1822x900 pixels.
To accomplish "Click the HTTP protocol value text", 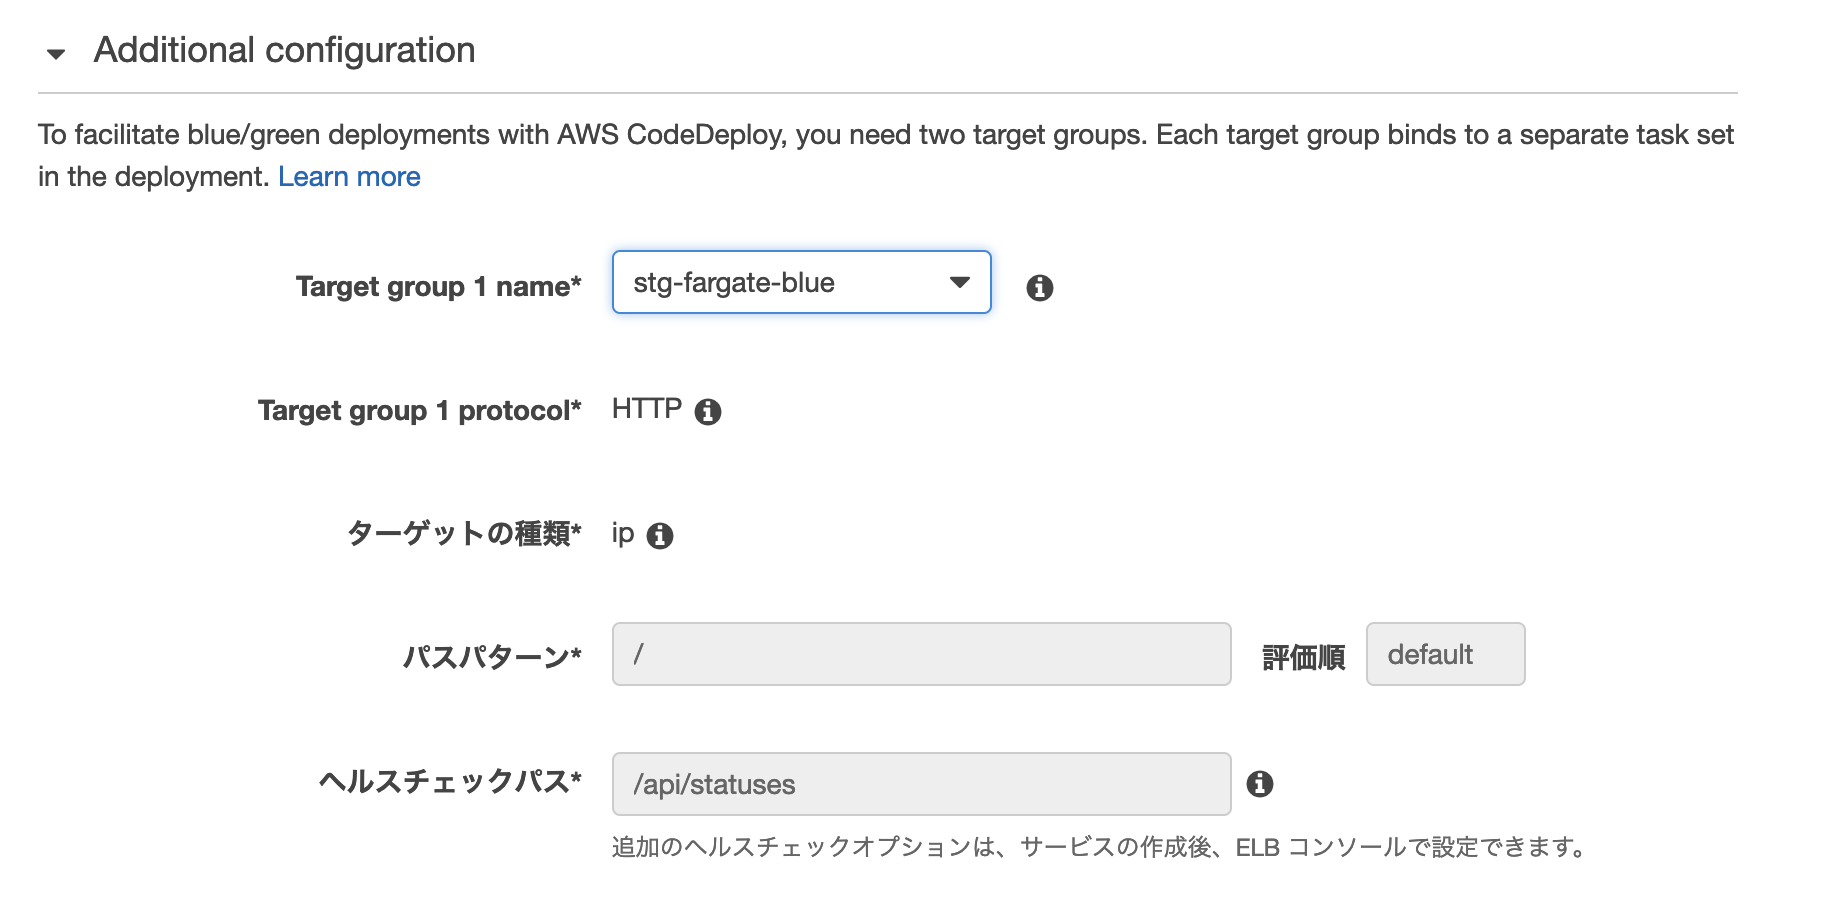I will click(646, 409).
